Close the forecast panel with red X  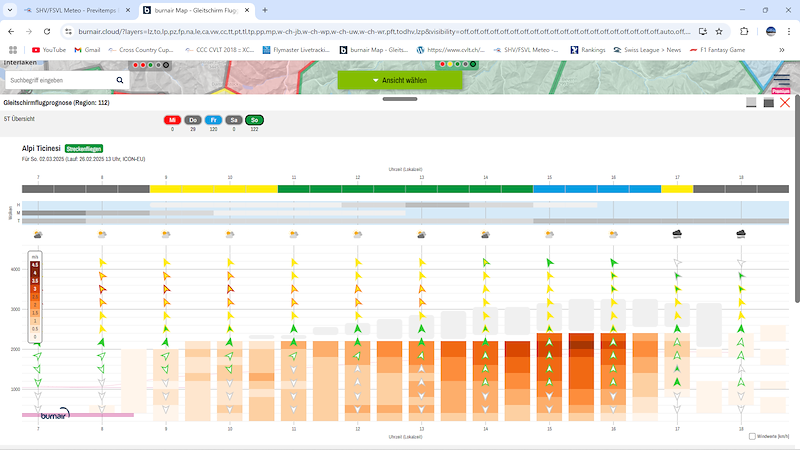(x=785, y=103)
